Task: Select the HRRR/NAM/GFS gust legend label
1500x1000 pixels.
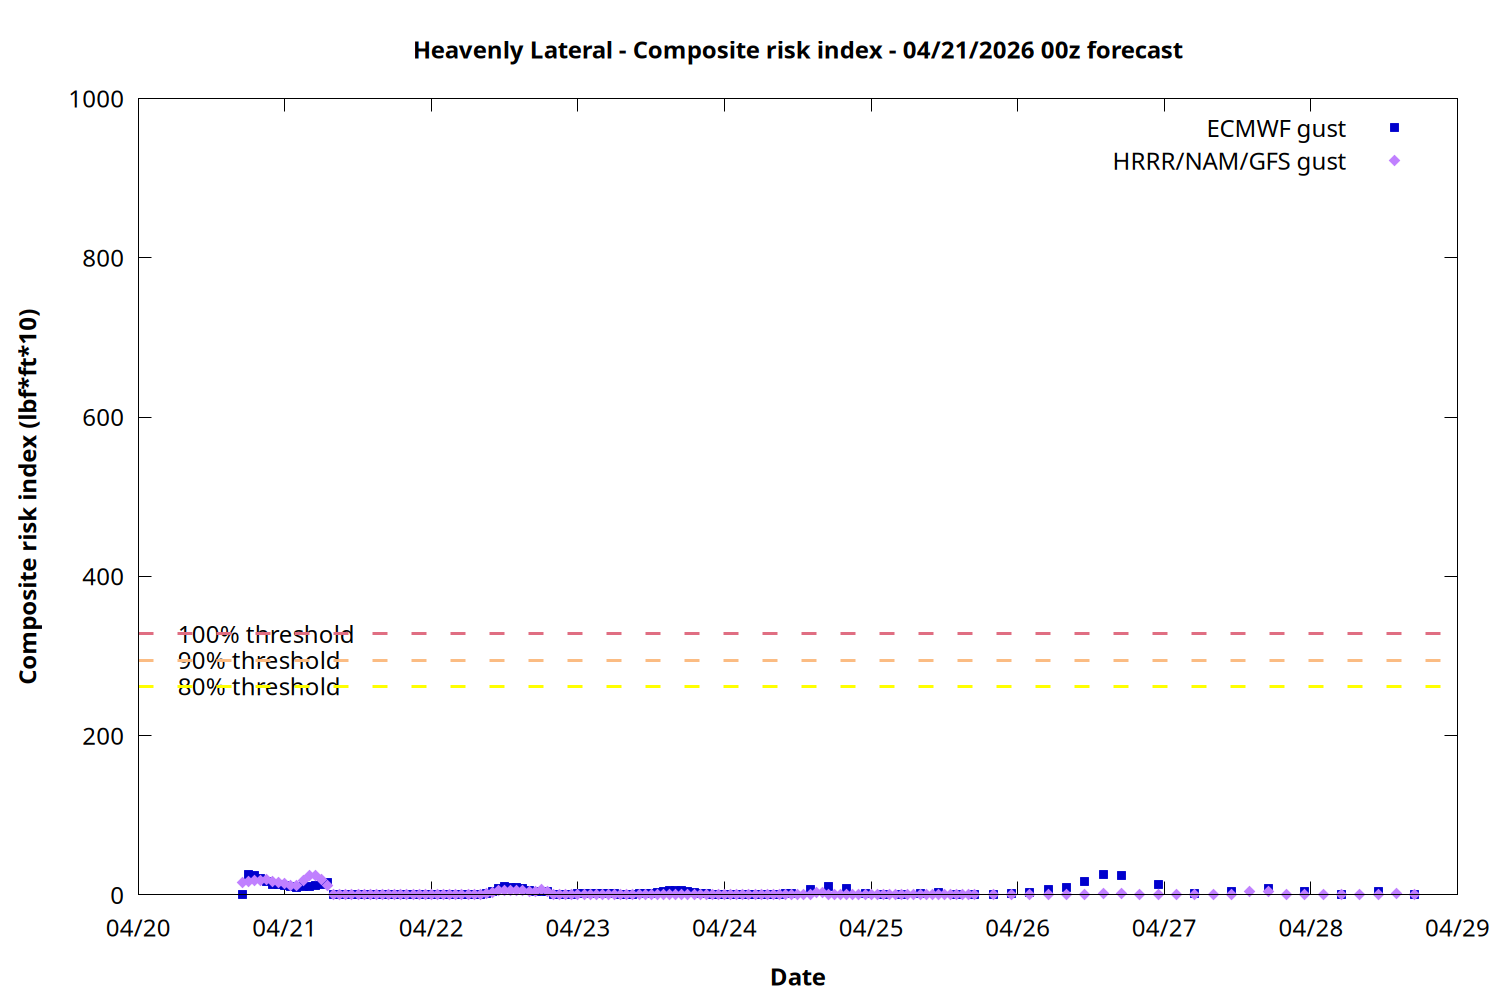Action: [x=1228, y=162]
